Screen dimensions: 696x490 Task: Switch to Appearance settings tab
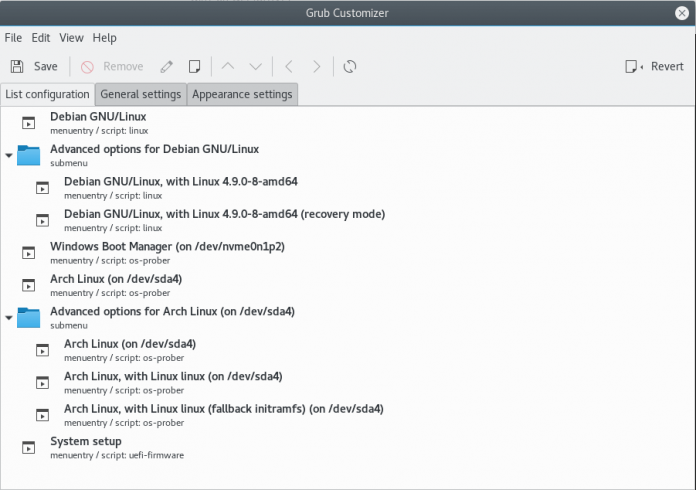242,95
